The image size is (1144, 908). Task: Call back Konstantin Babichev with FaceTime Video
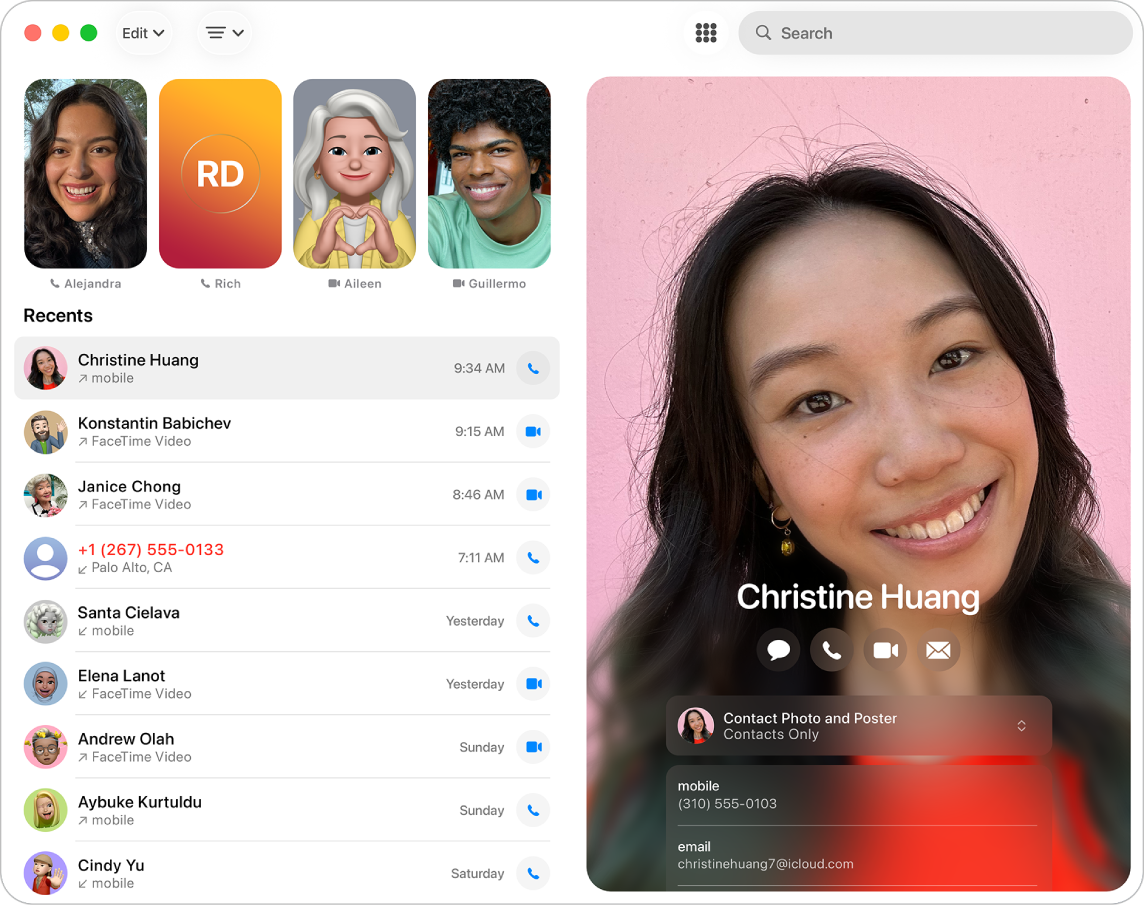pyautogui.click(x=533, y=431)
